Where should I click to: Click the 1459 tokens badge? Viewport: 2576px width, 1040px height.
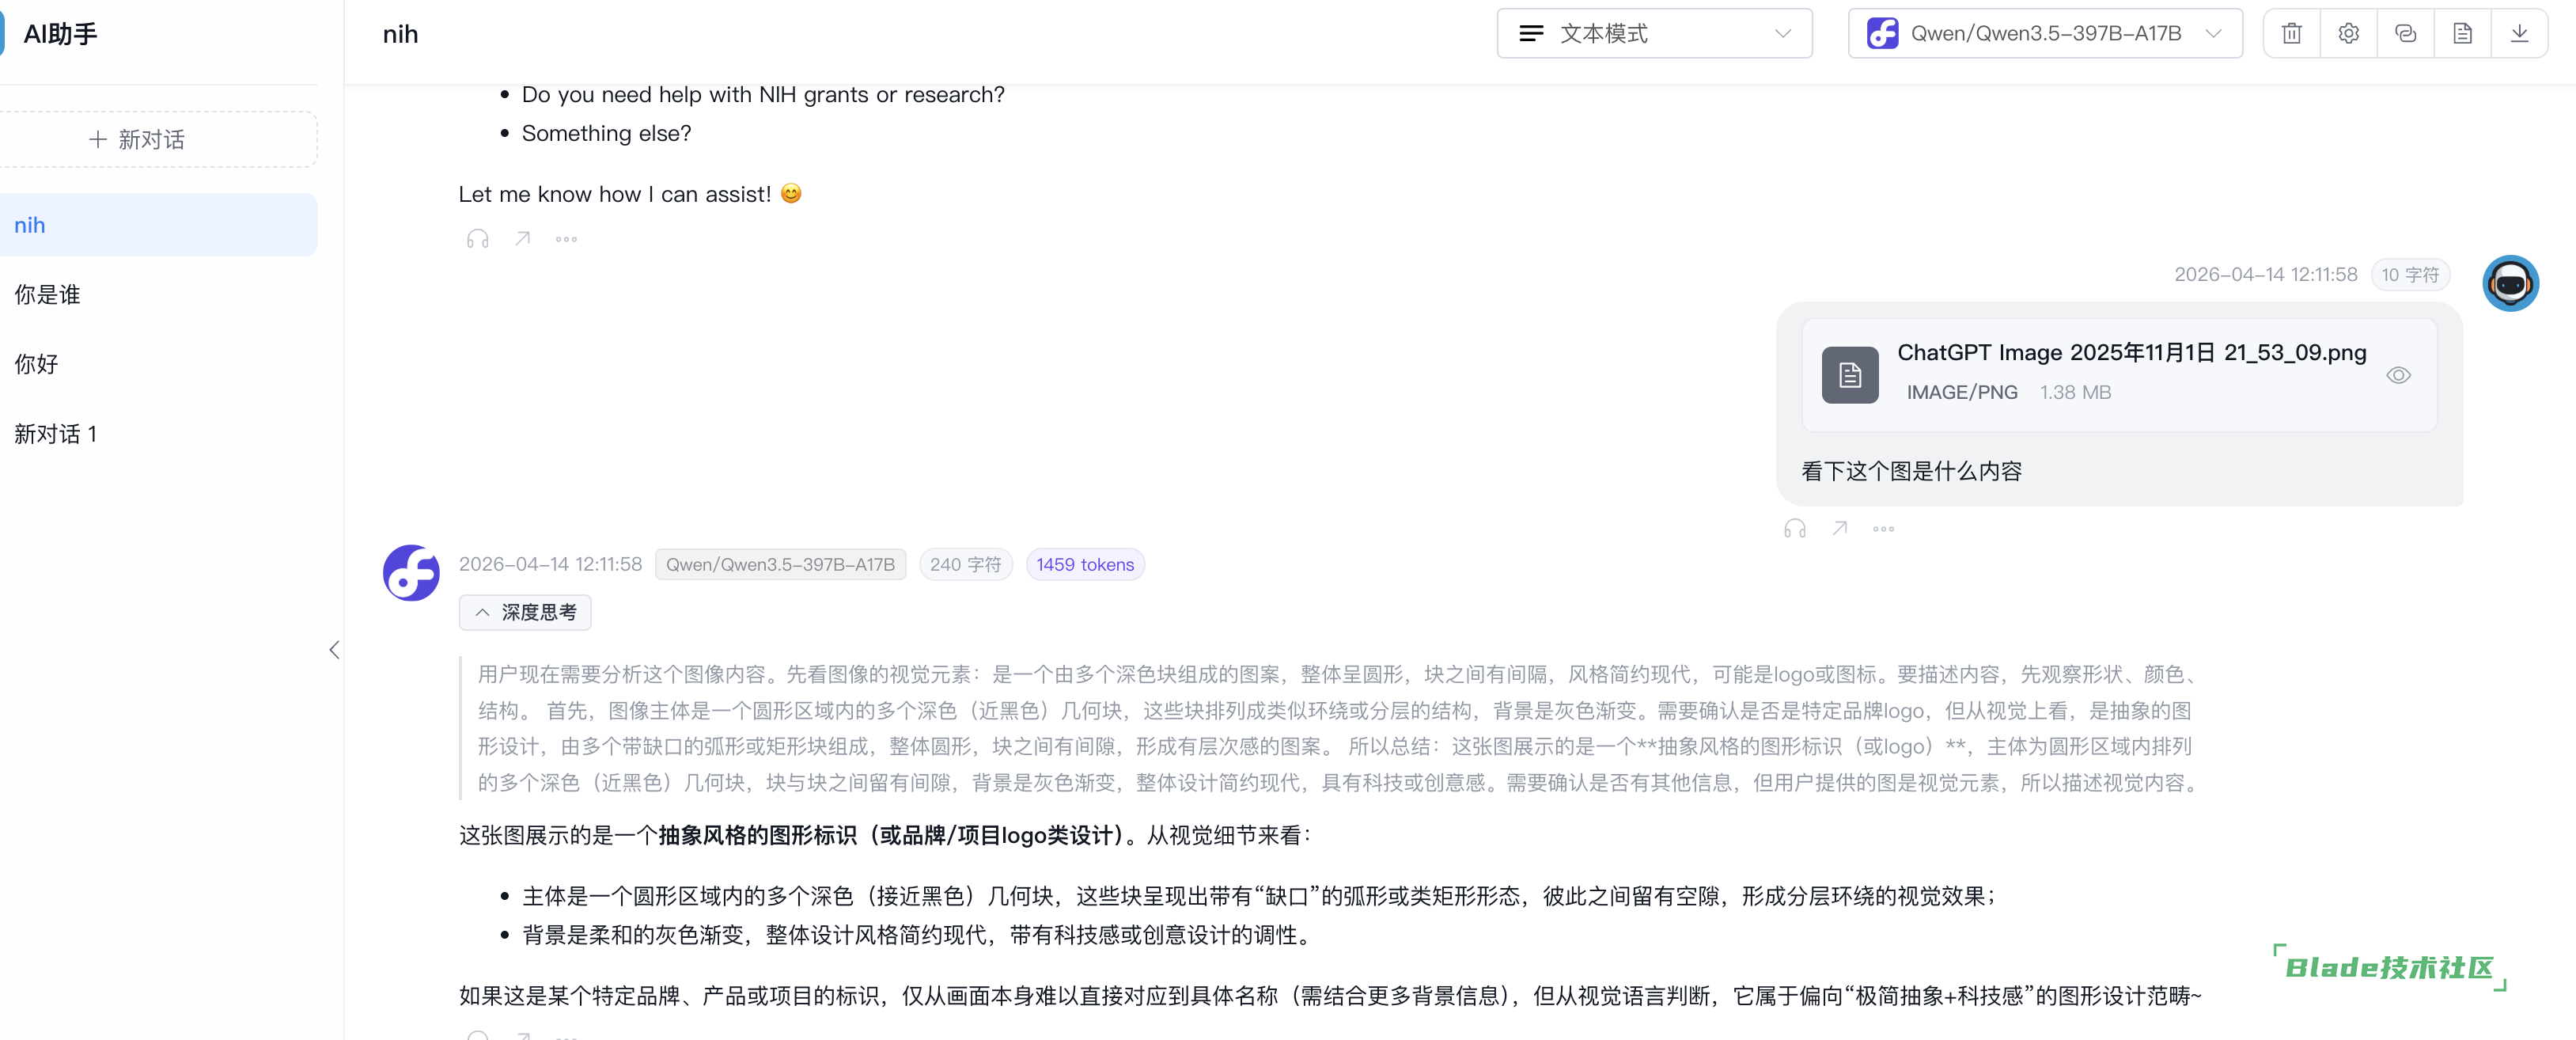[x=1085, y=564]
